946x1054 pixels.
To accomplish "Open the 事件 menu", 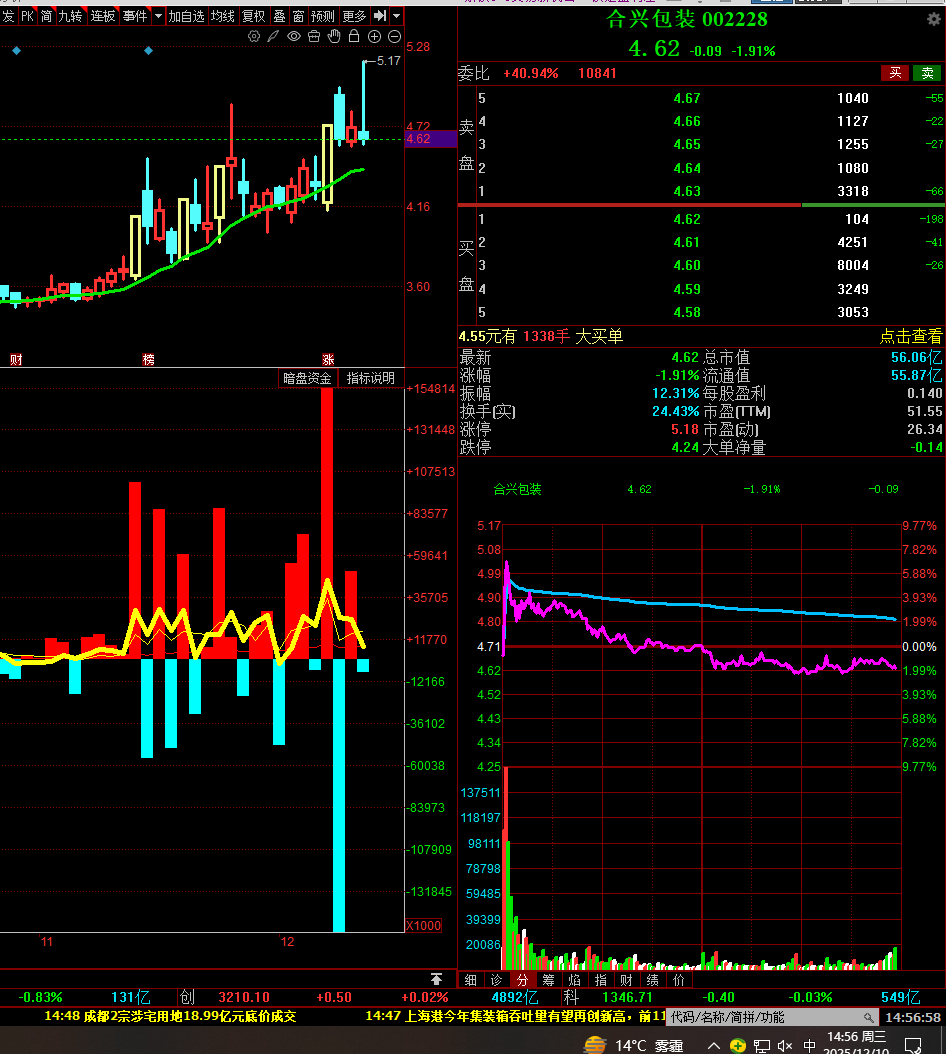I will pos(135,15).
